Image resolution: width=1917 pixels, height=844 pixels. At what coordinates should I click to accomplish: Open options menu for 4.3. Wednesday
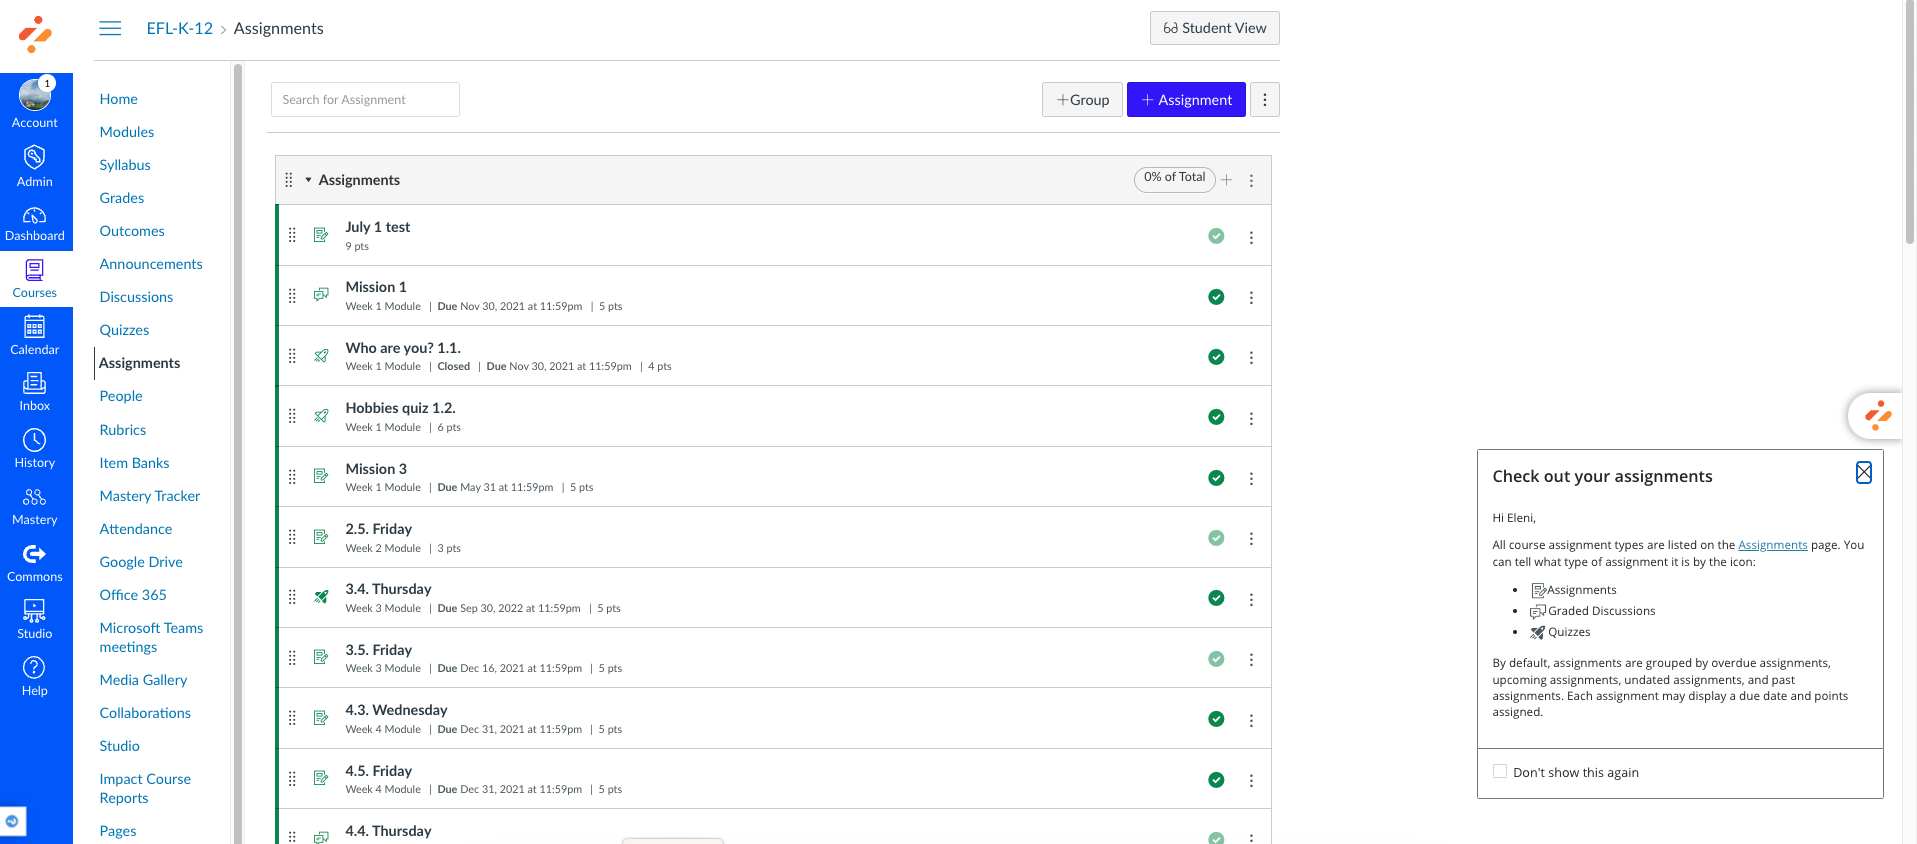point(1251,721)
